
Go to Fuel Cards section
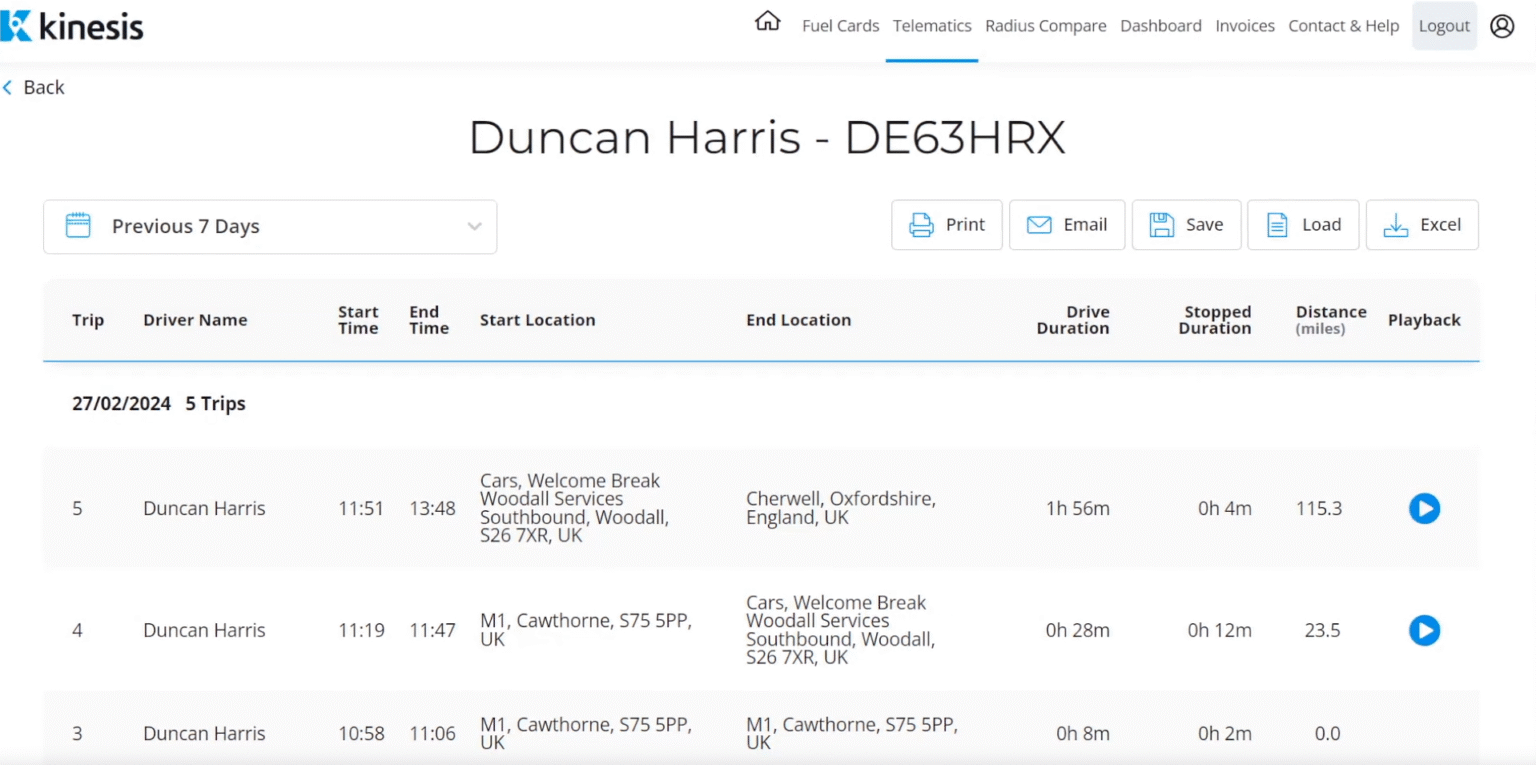click(840, 25)
